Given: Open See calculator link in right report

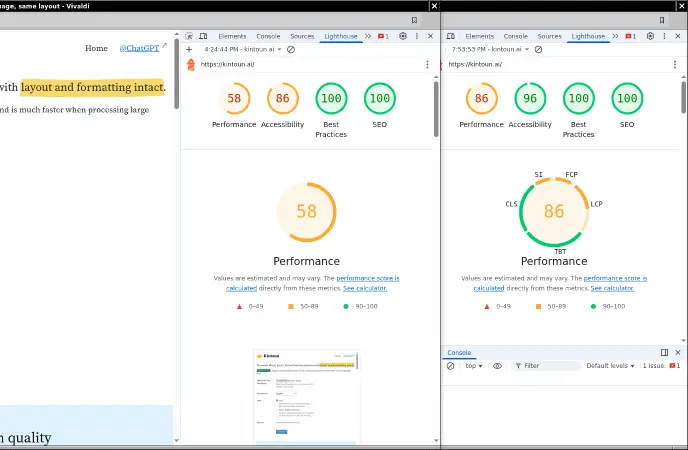Looking at the screenshot, I should [613, 288].
